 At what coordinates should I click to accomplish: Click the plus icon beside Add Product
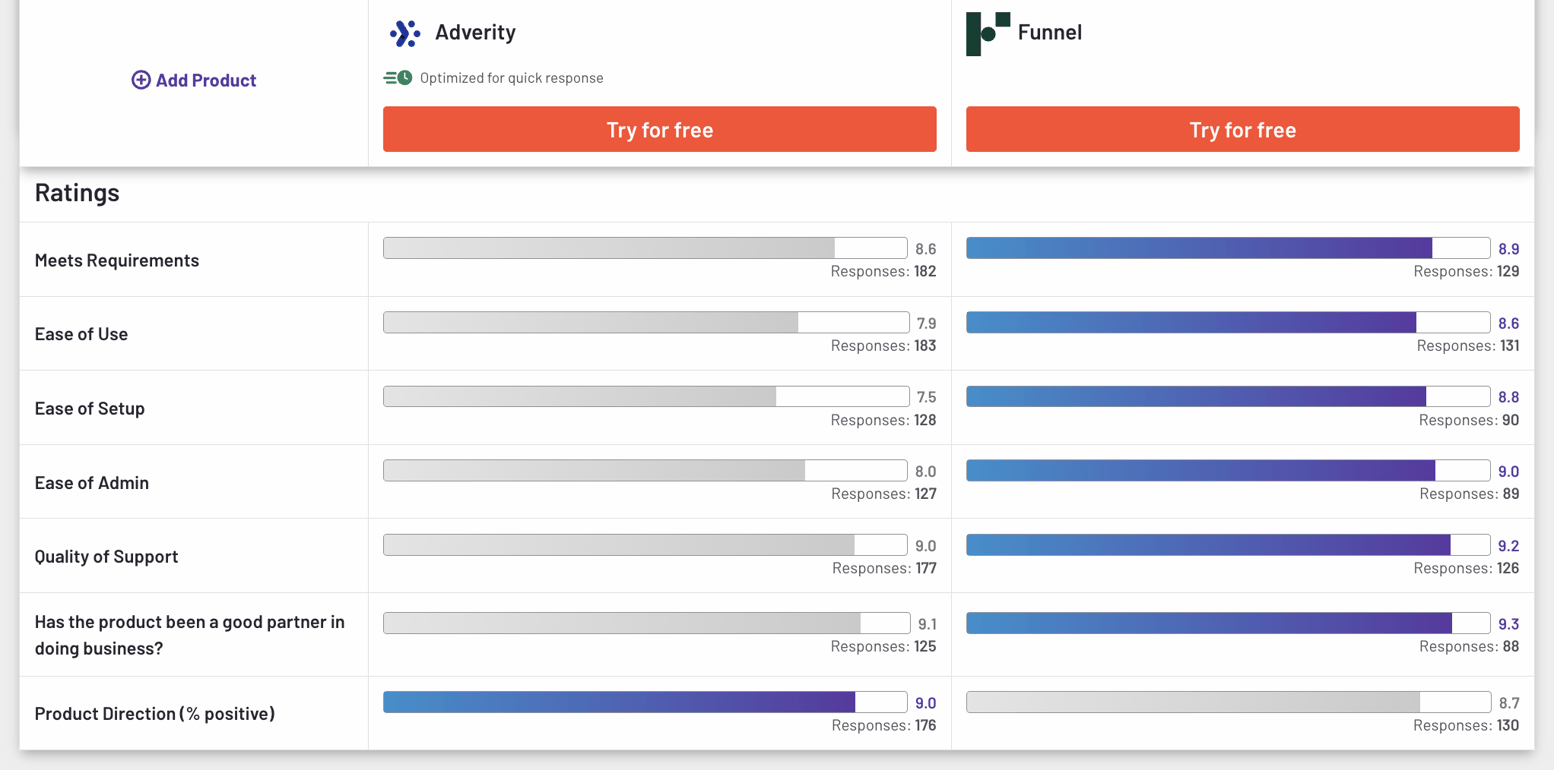pyautogui.click(x=141, y=80)
